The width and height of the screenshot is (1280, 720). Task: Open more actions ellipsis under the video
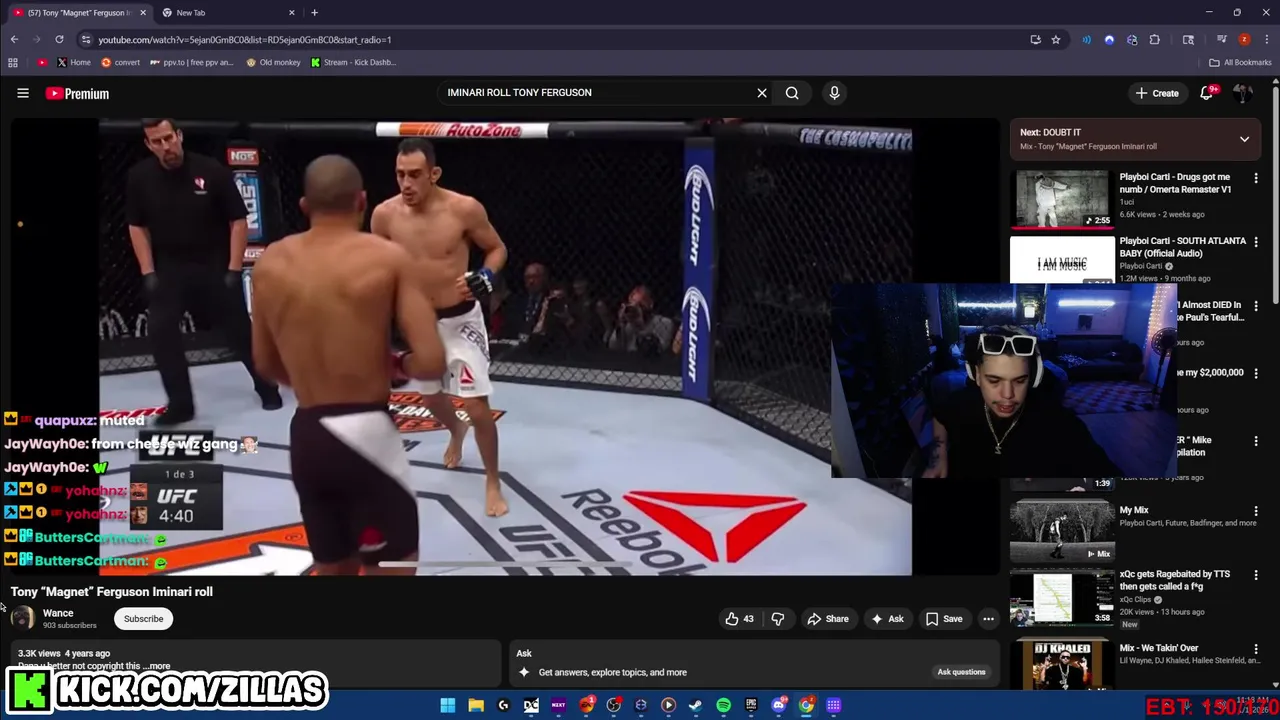(x=988, y=619)
